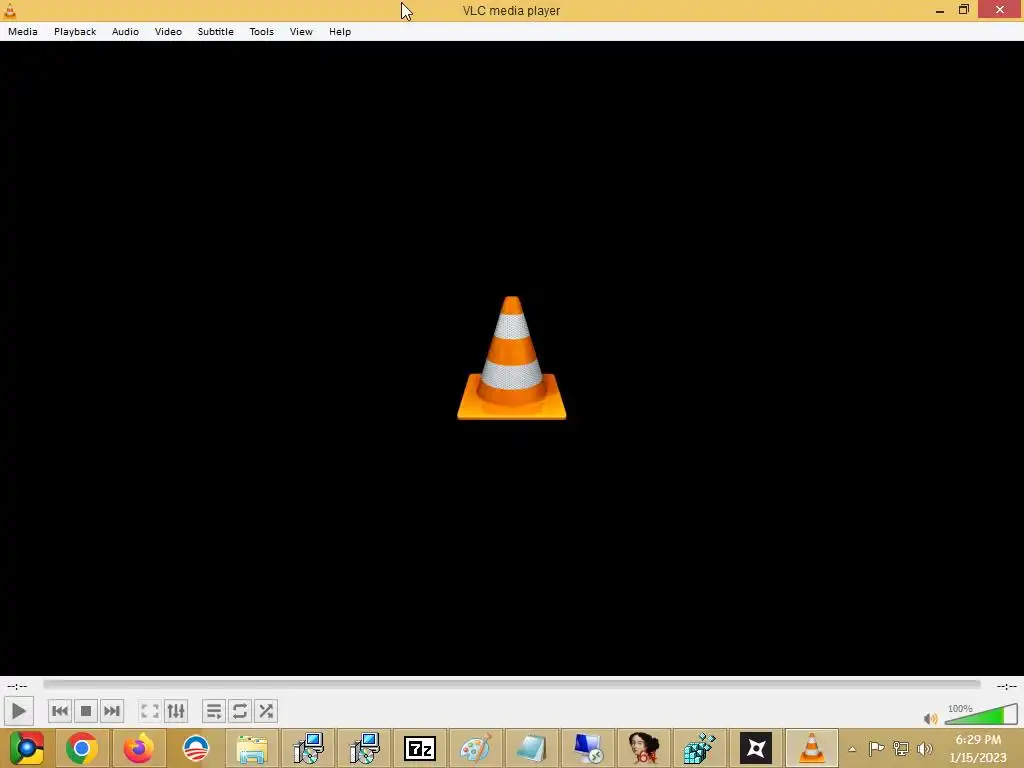Open the Playback menu

pos(75,31)
